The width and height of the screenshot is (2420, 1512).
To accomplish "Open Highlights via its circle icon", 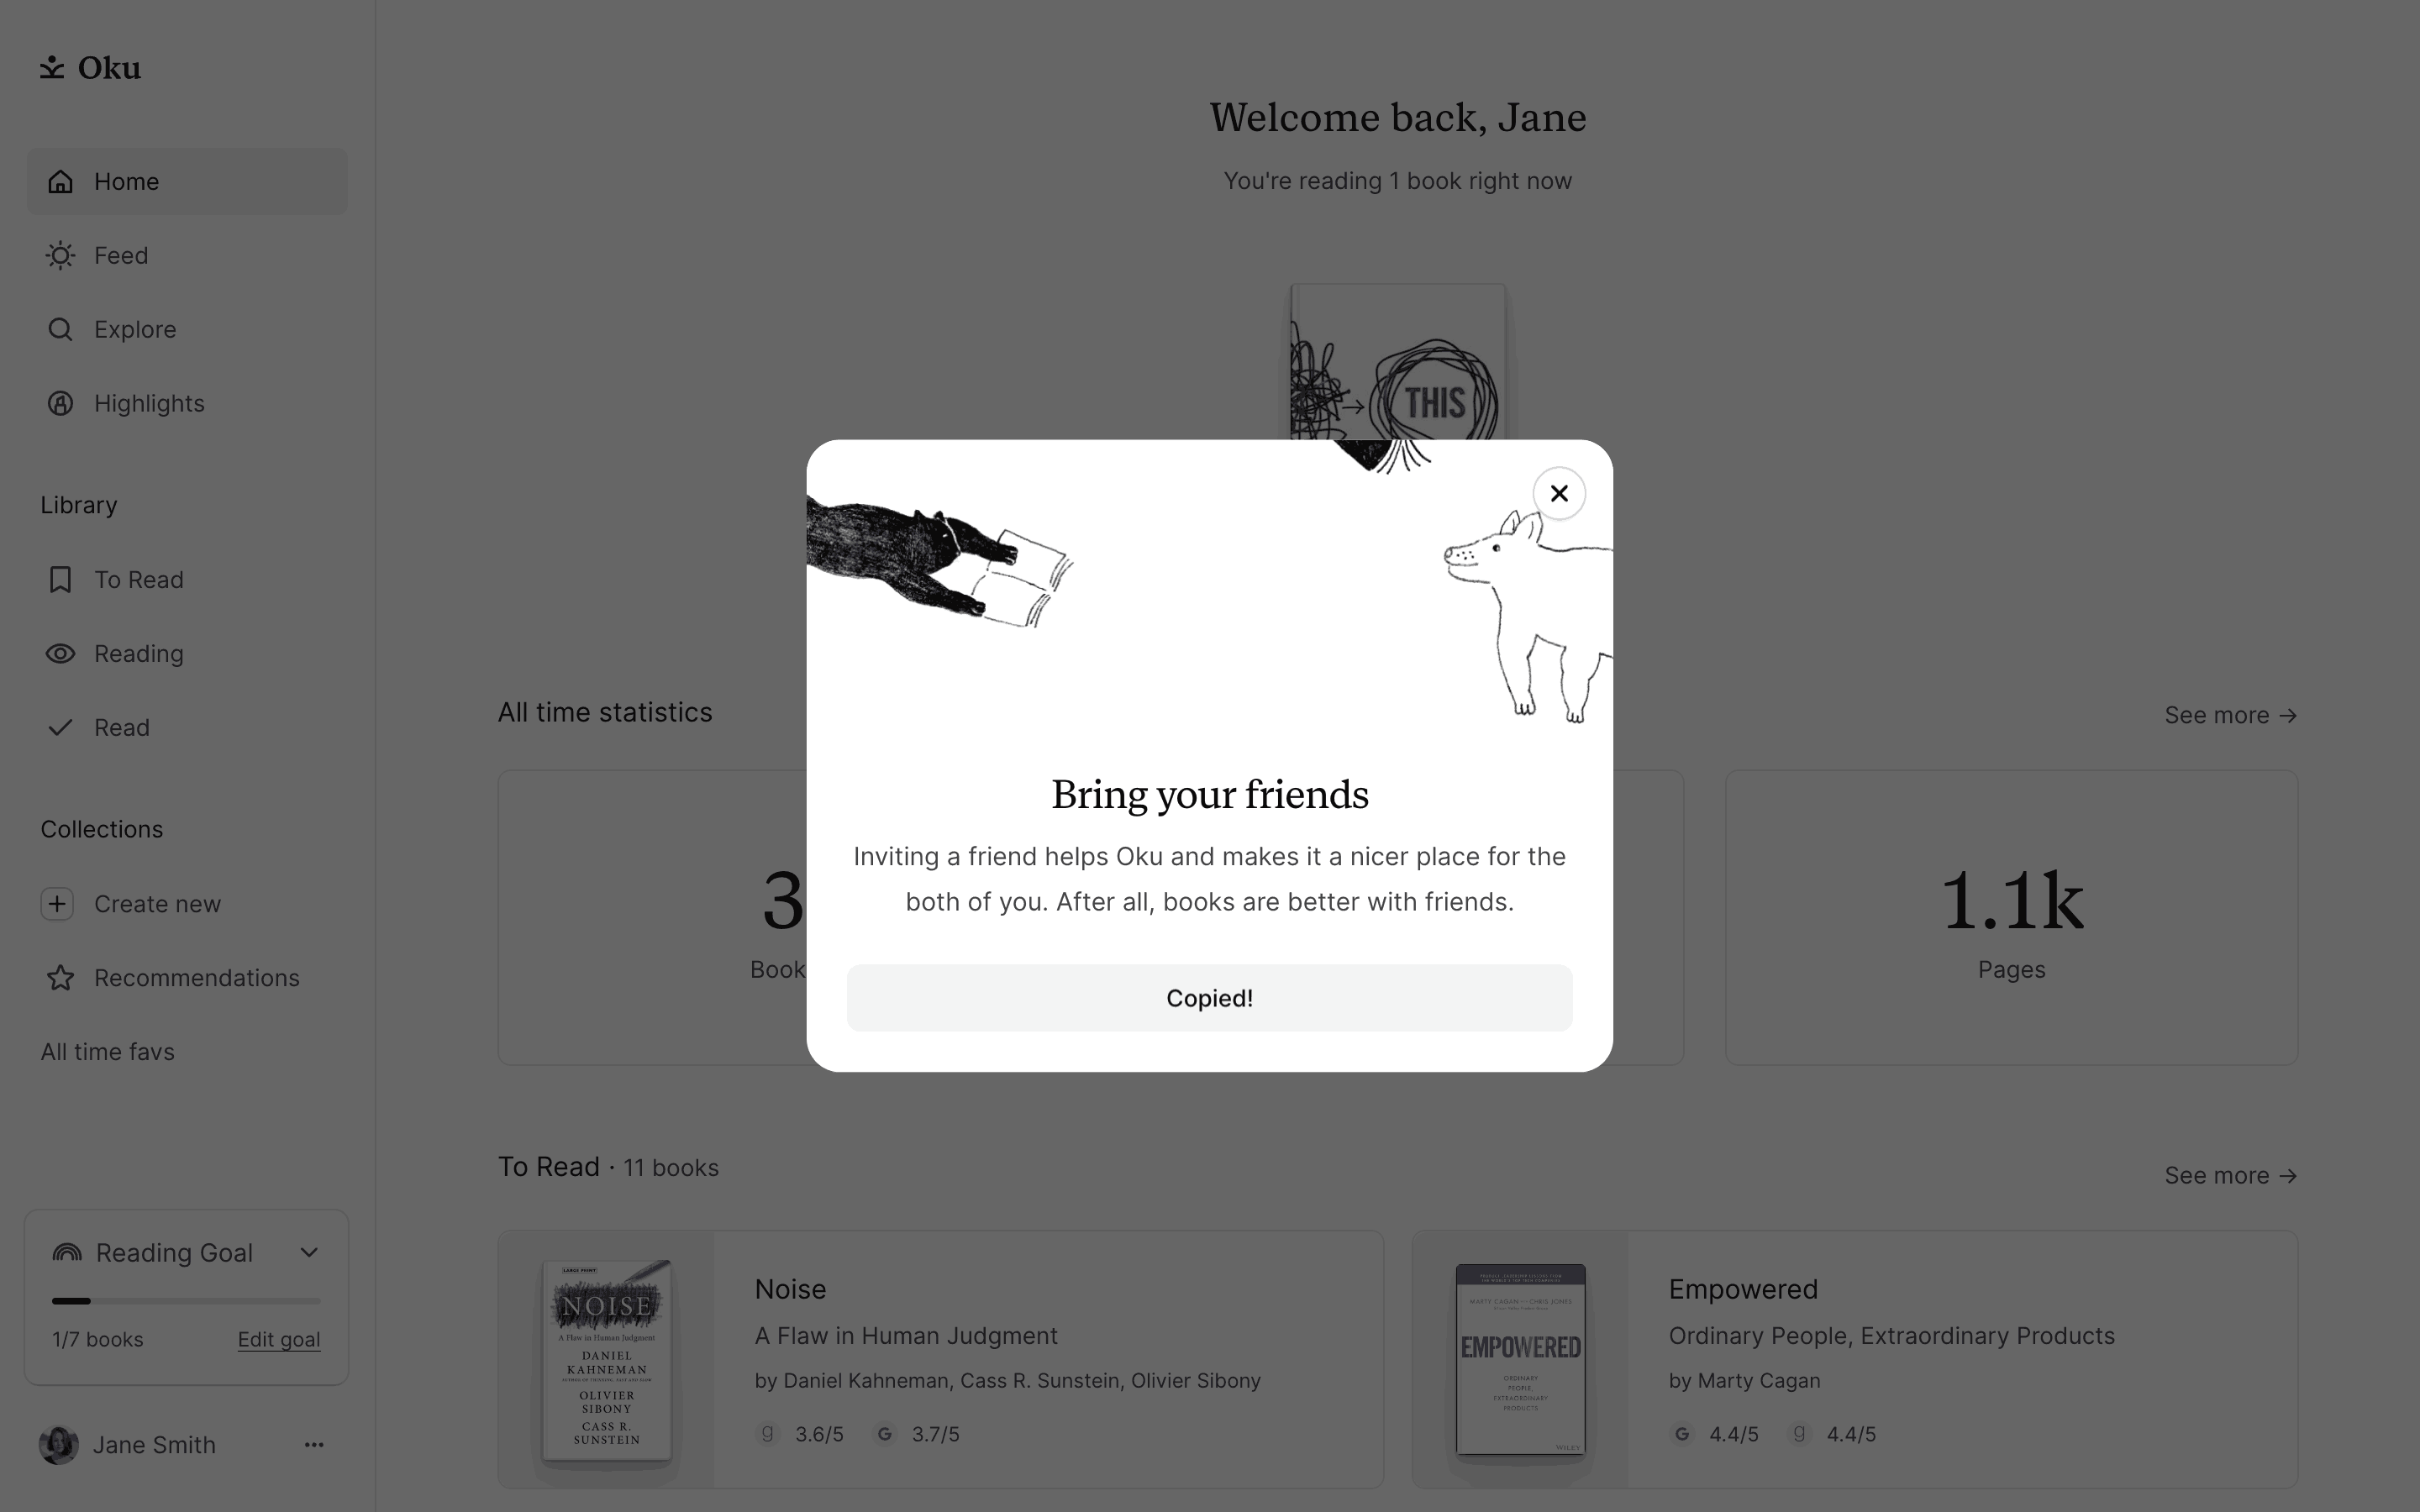I will pyautogui.click(x=61, y=403).
